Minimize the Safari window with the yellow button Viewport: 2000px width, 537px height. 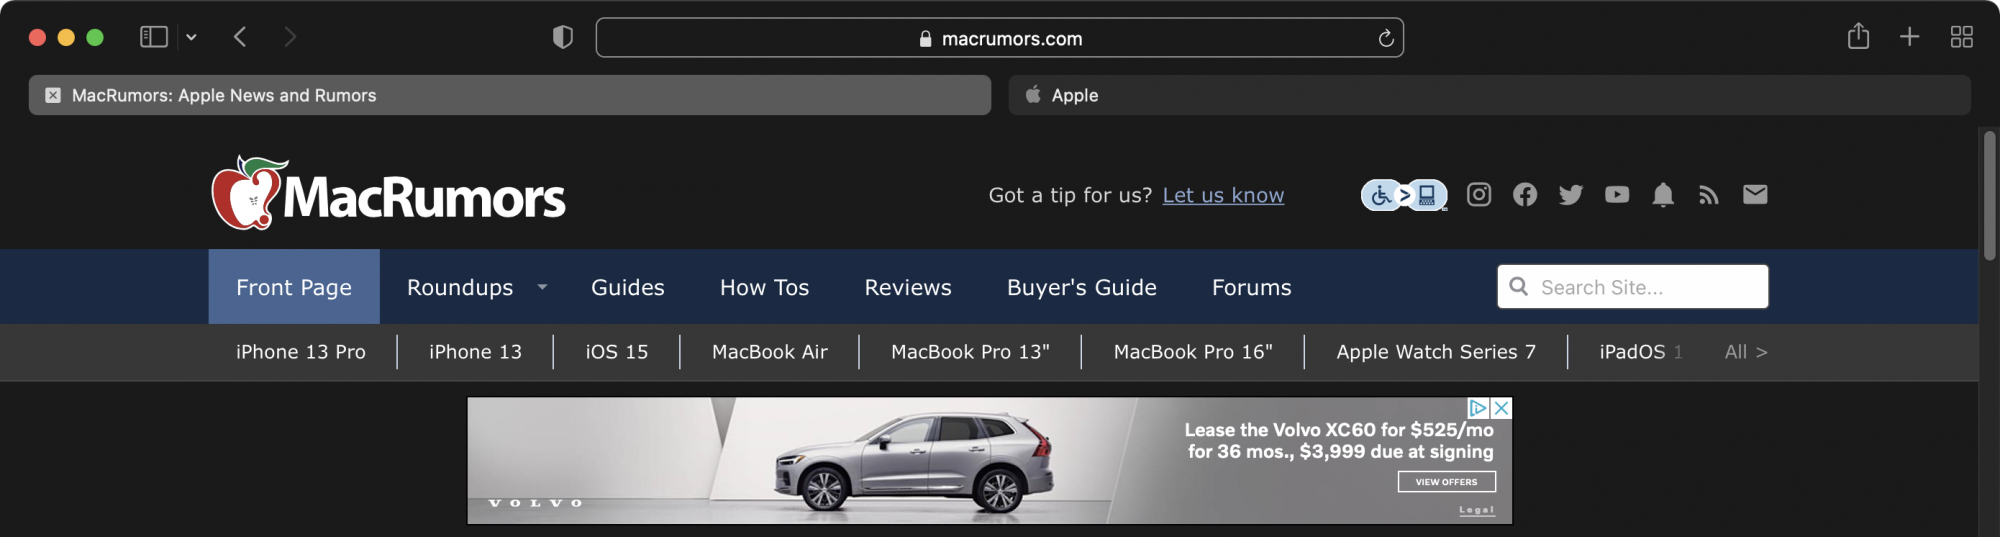pyautogui.click(x=66, y=37)
